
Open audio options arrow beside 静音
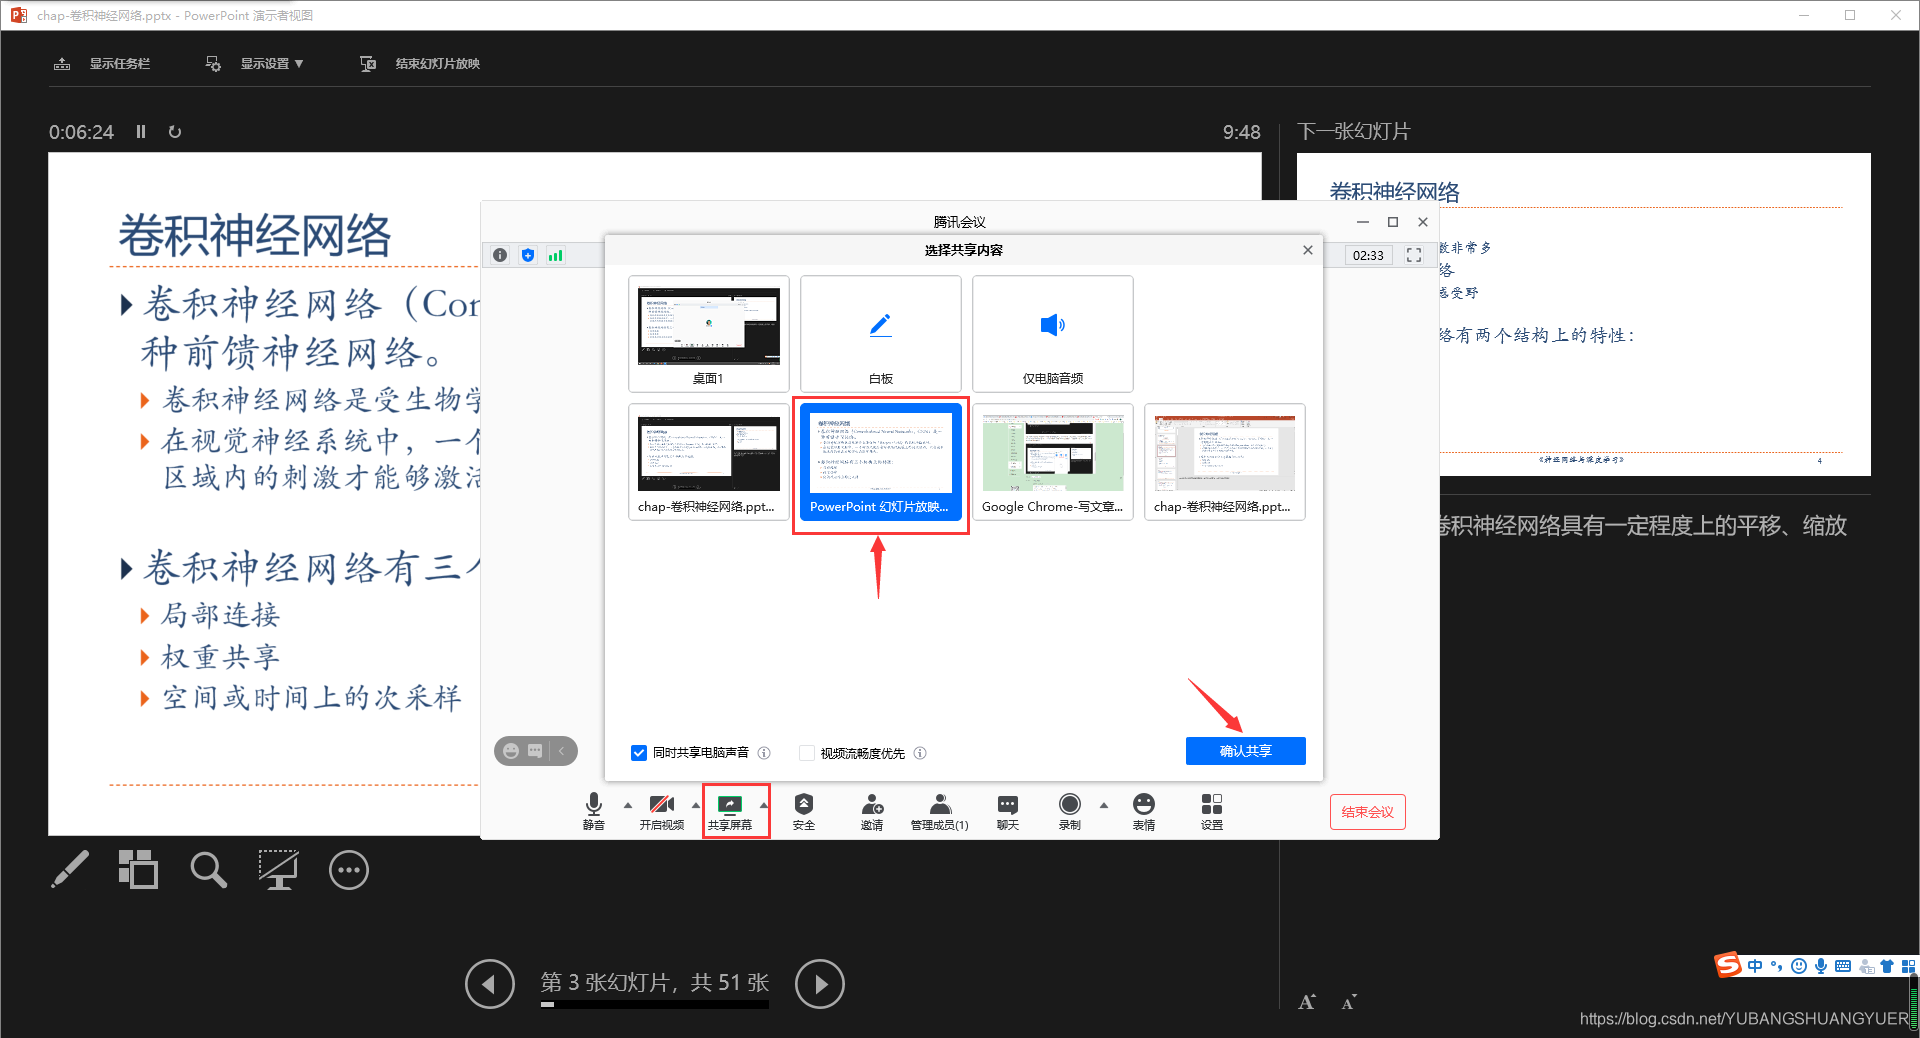628,805
